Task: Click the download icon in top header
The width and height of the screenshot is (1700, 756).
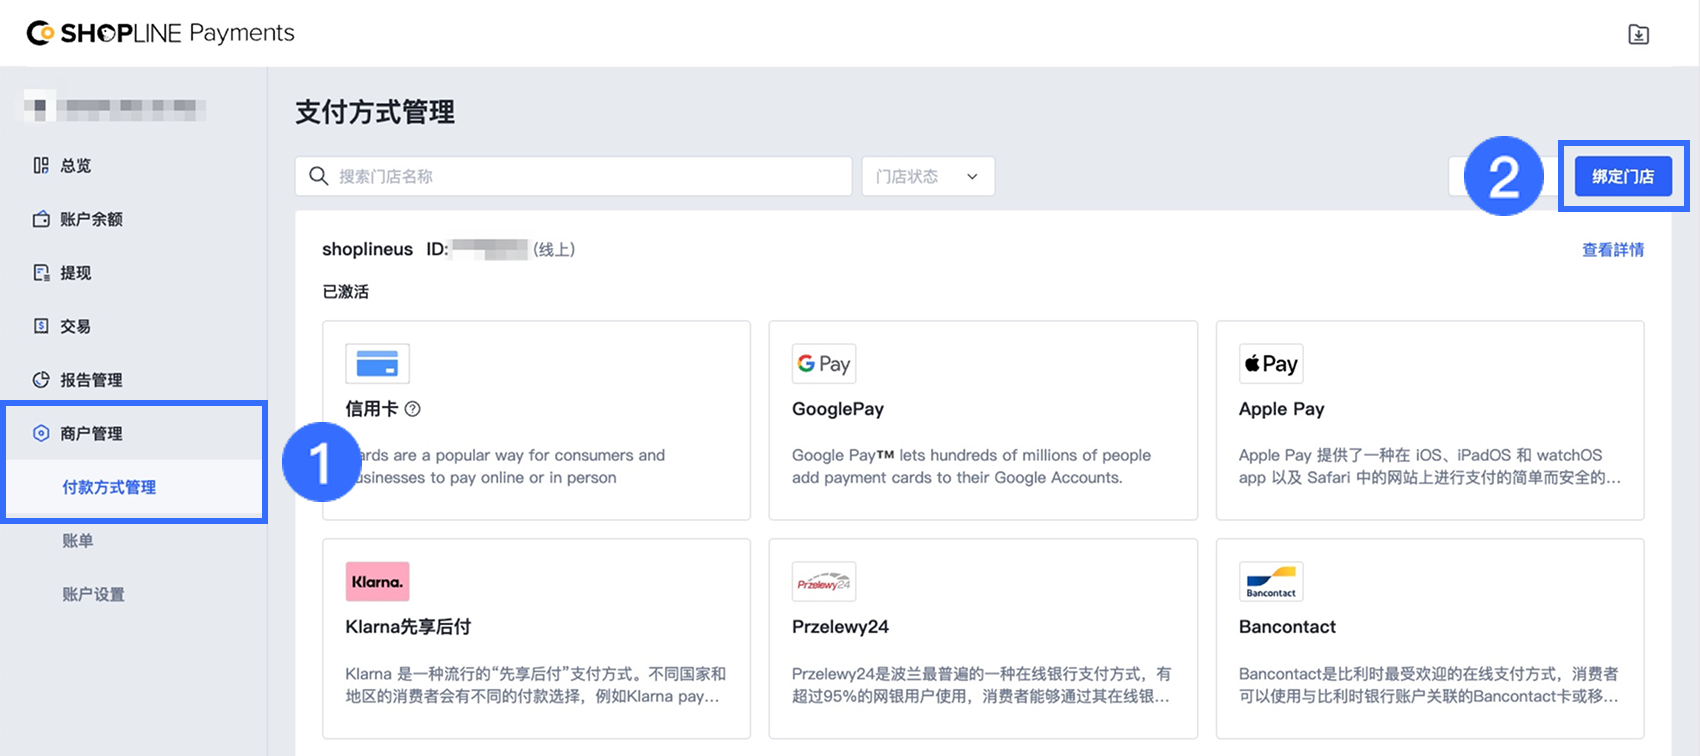Action: (1638, 35)
